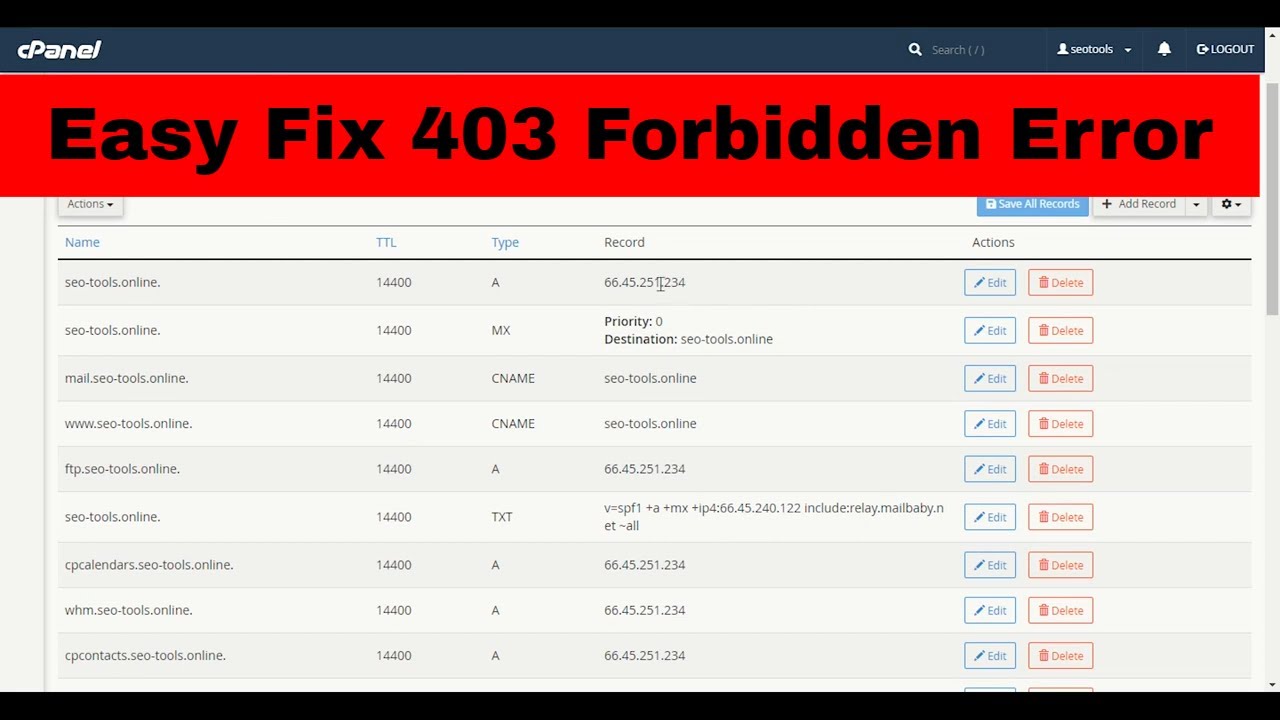Viewport: 1280px width, 720px height.
Task: Edit the ftp.seo-tools.online A record
Action: pos(990,469)
